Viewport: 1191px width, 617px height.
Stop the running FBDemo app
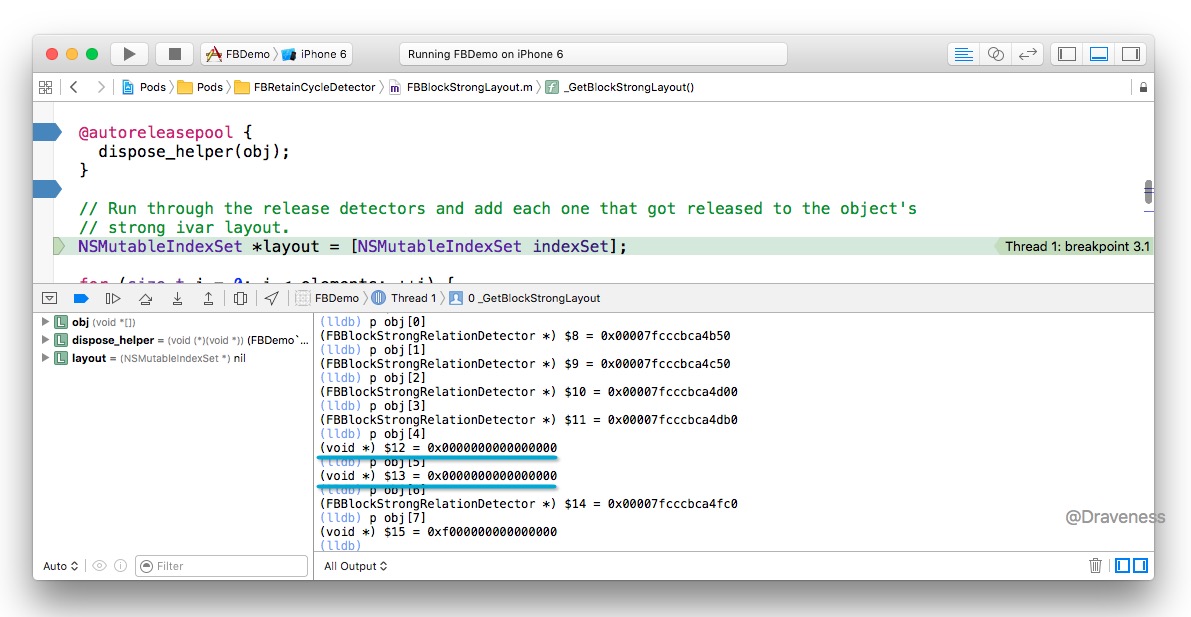(174, 54)
